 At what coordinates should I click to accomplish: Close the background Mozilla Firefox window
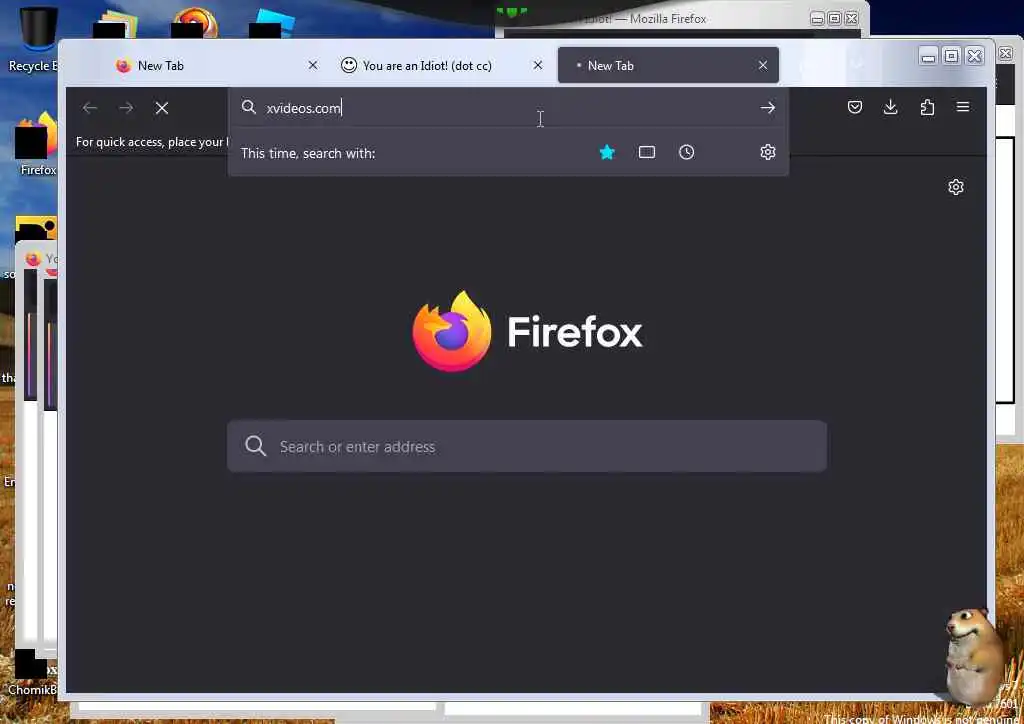click(852, 19)
